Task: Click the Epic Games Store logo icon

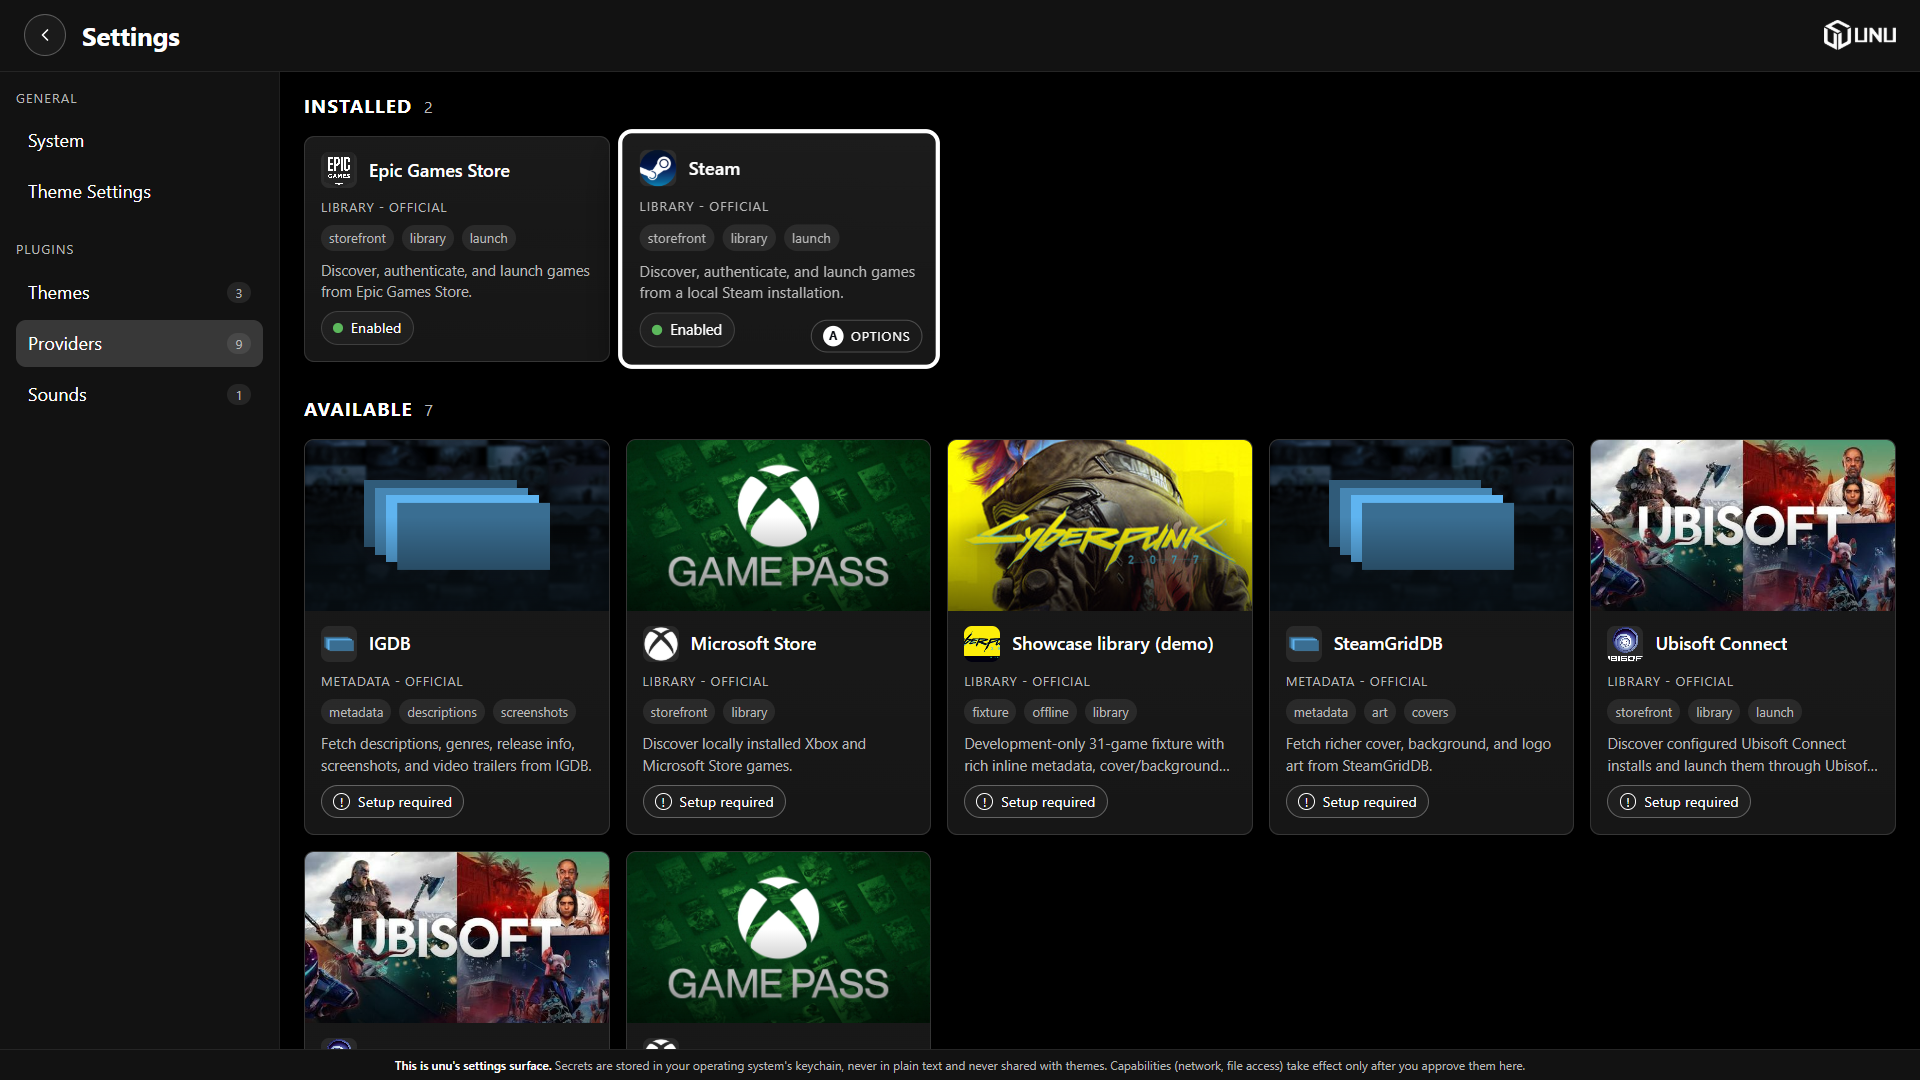Action: coord(339,170)
